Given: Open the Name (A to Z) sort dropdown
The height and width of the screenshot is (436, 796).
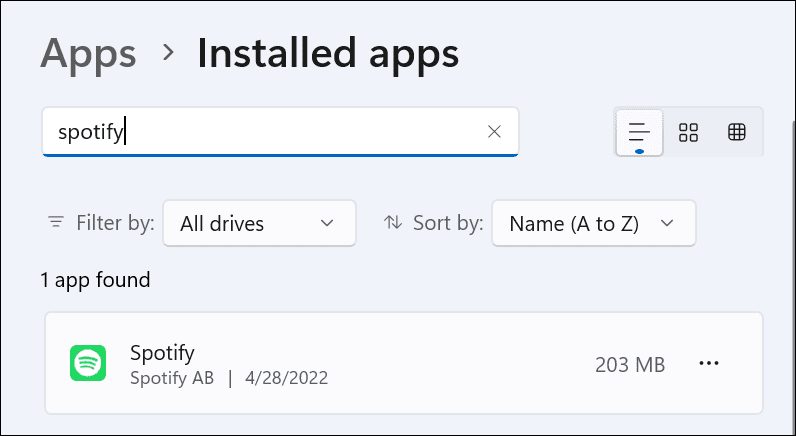Looking at the screenshot, I should (x=593, y=223).
